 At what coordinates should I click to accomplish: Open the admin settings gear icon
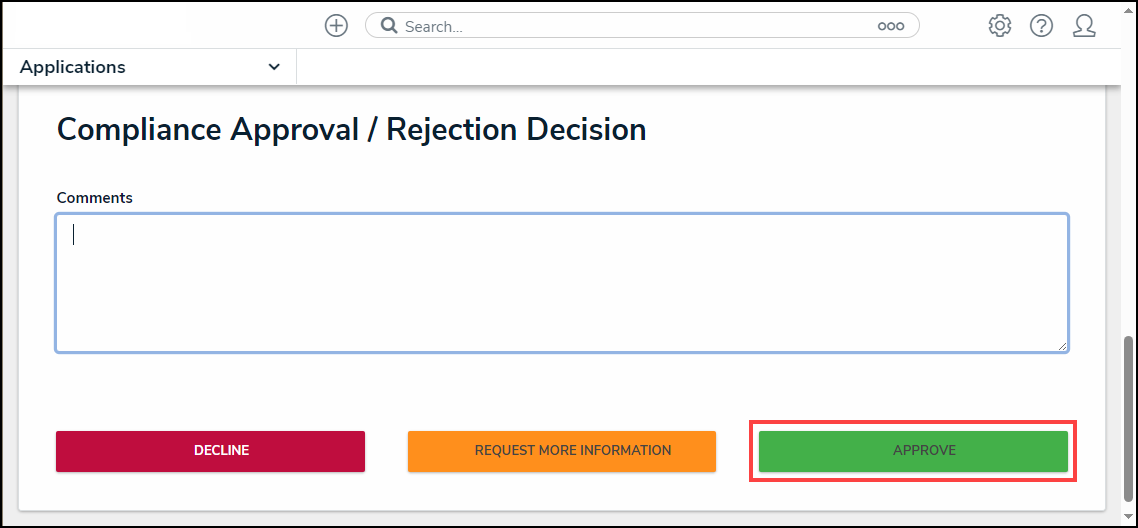pyautogui.click(x=999, y=26)
